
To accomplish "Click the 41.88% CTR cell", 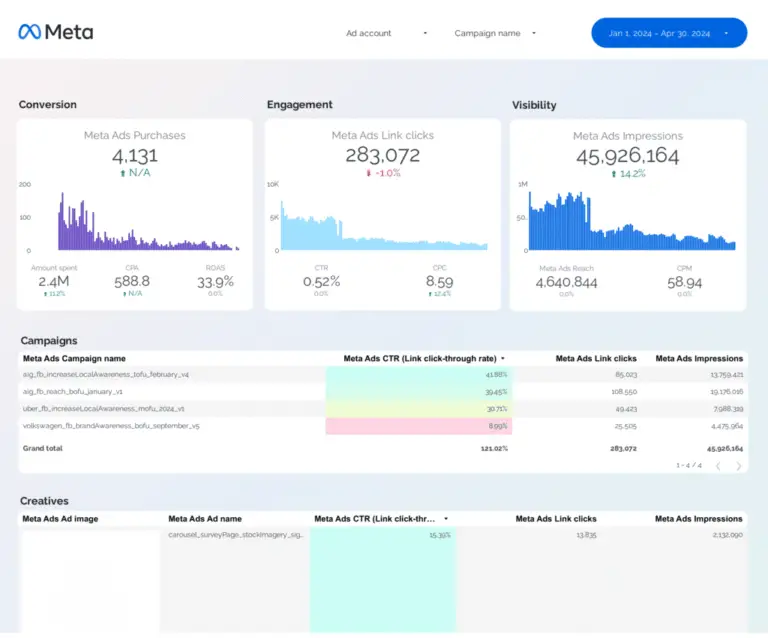I will (x=419, y=375).
